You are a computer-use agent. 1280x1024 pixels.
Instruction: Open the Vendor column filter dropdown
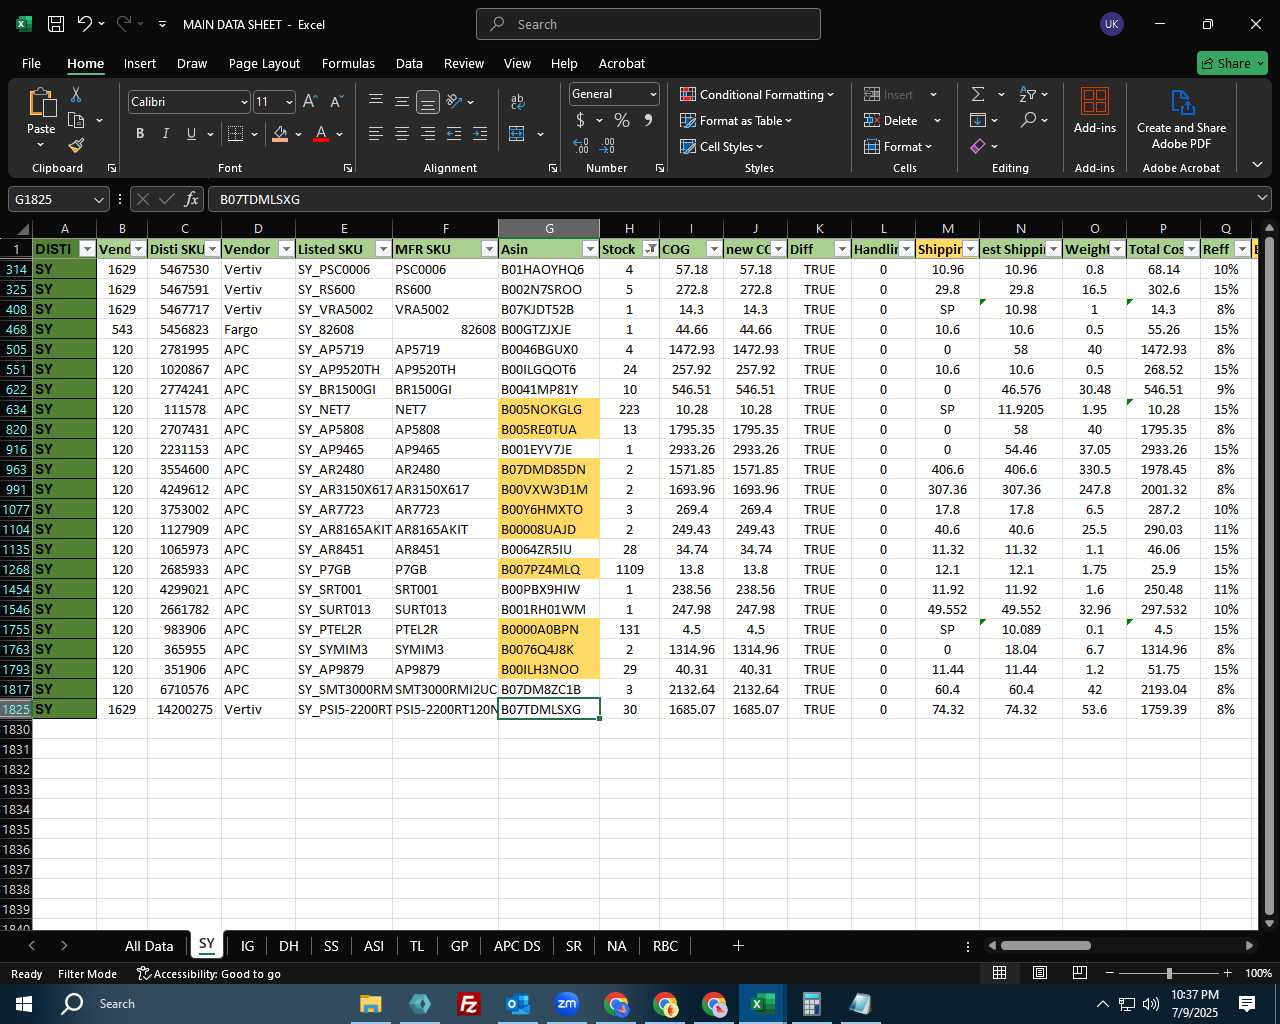[x=286, y=249]
